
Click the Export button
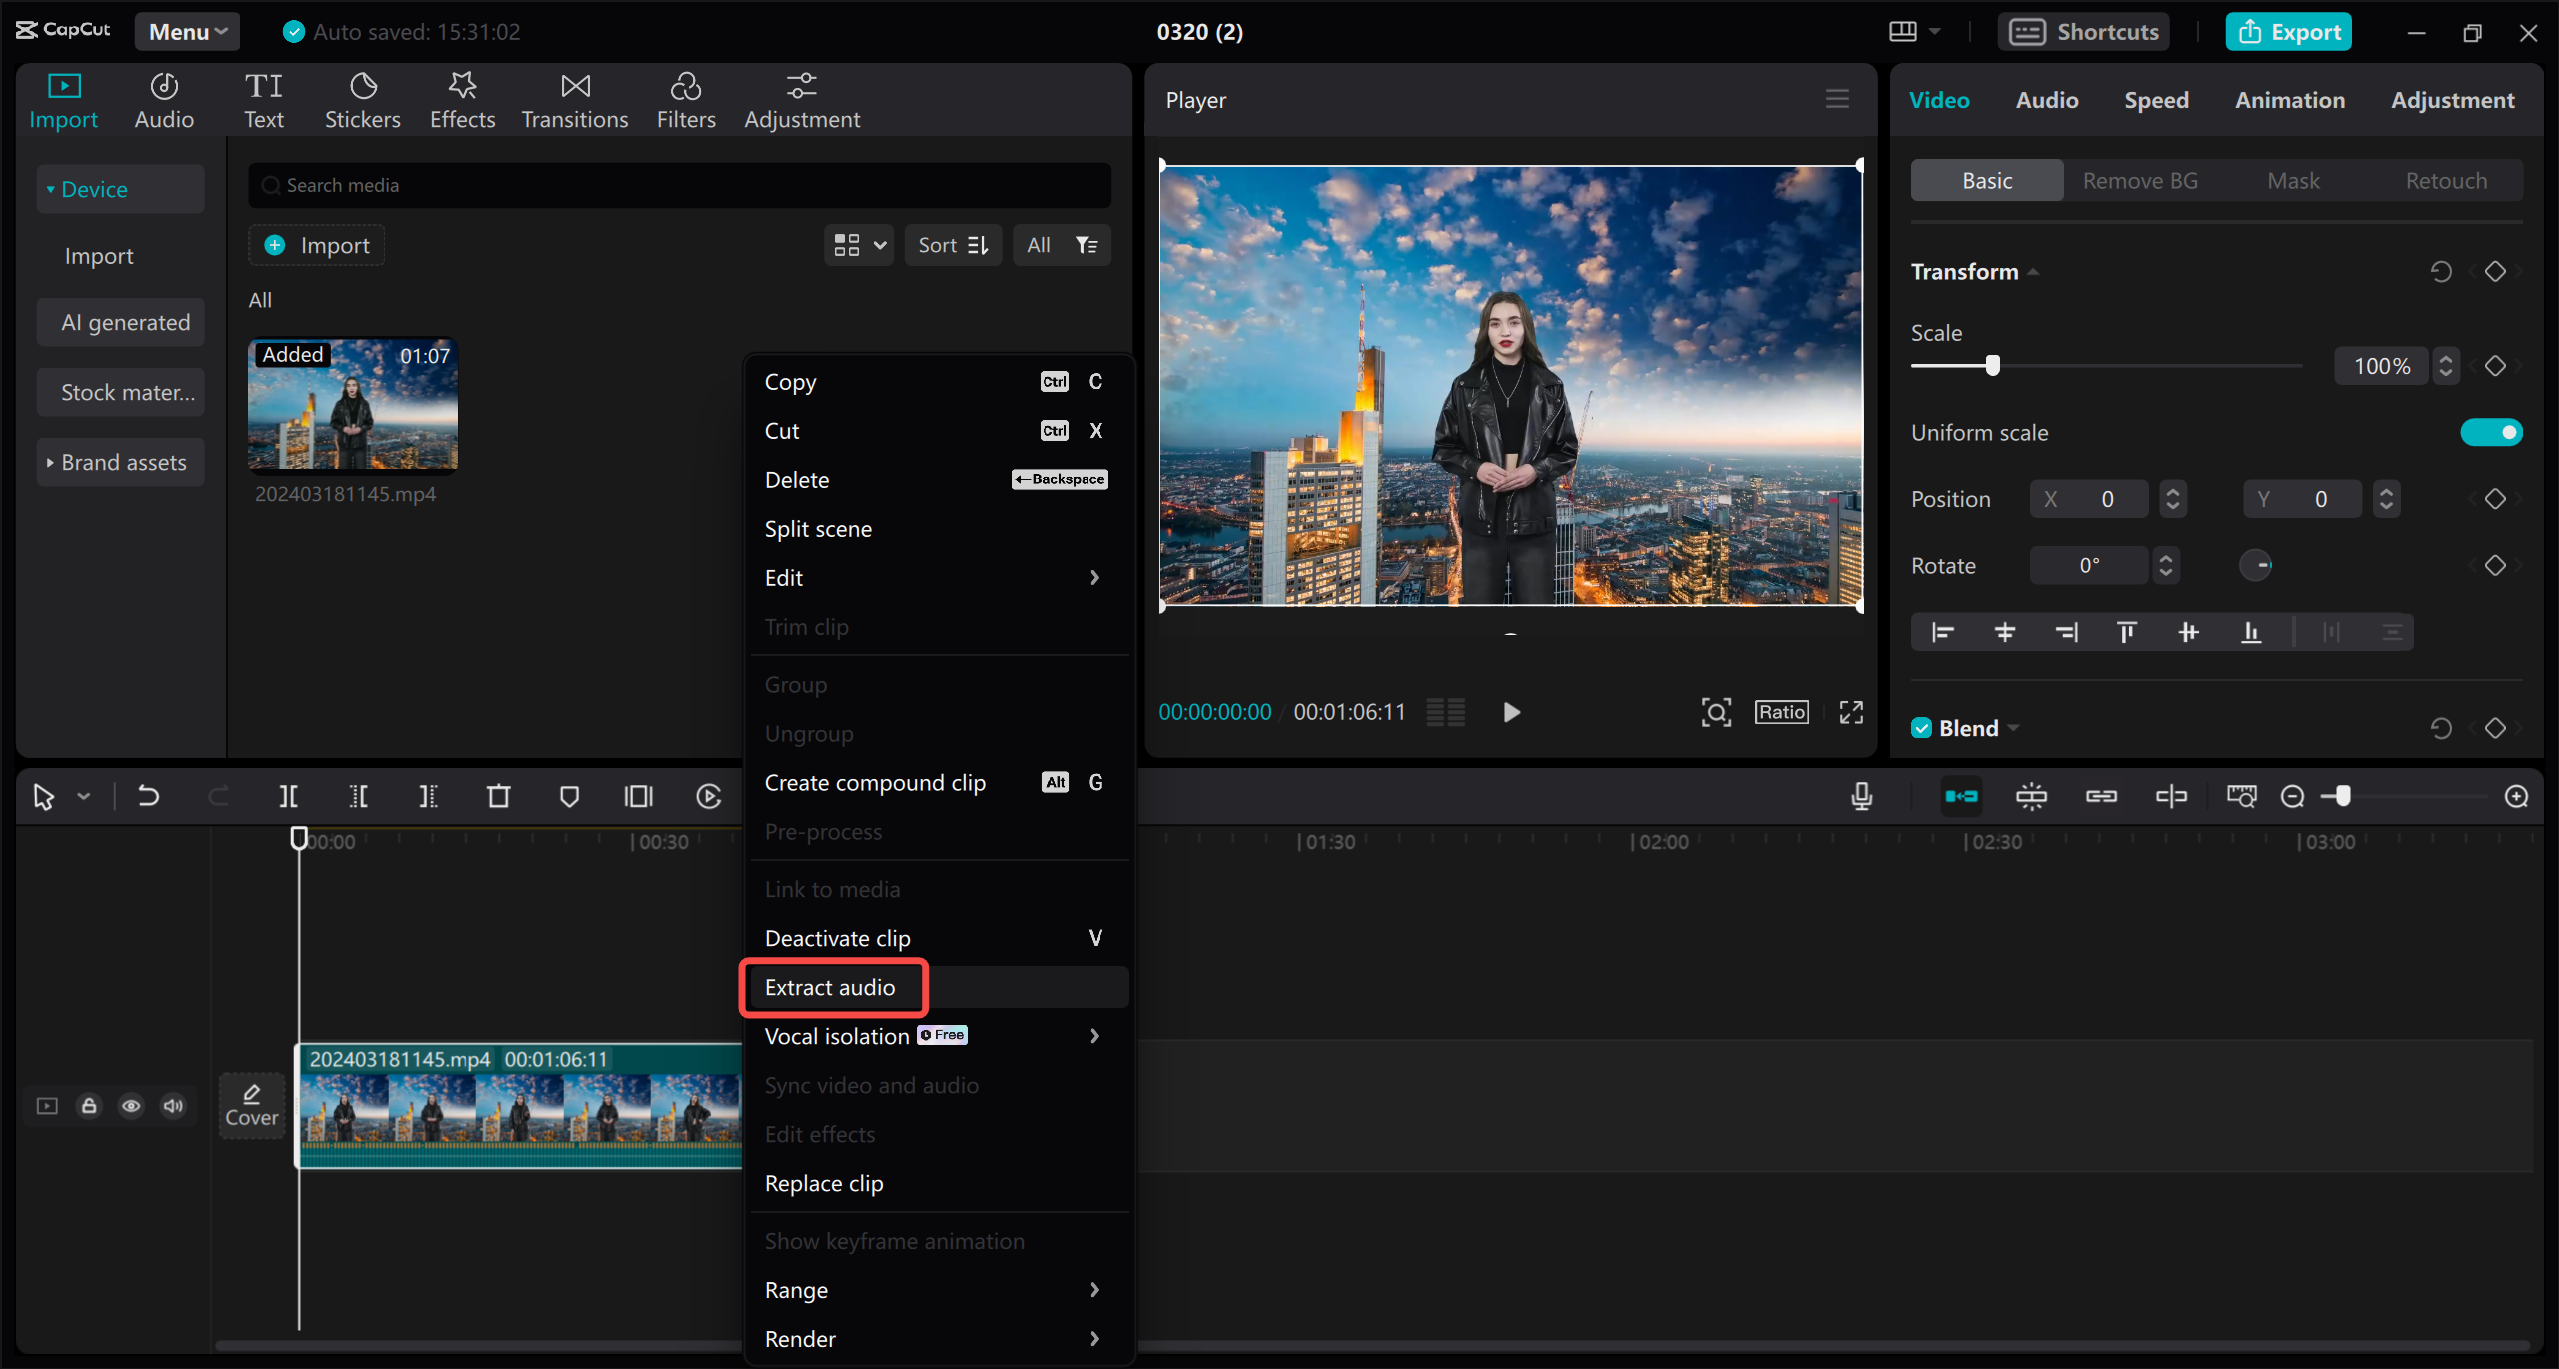click(x=2288, y=31)
